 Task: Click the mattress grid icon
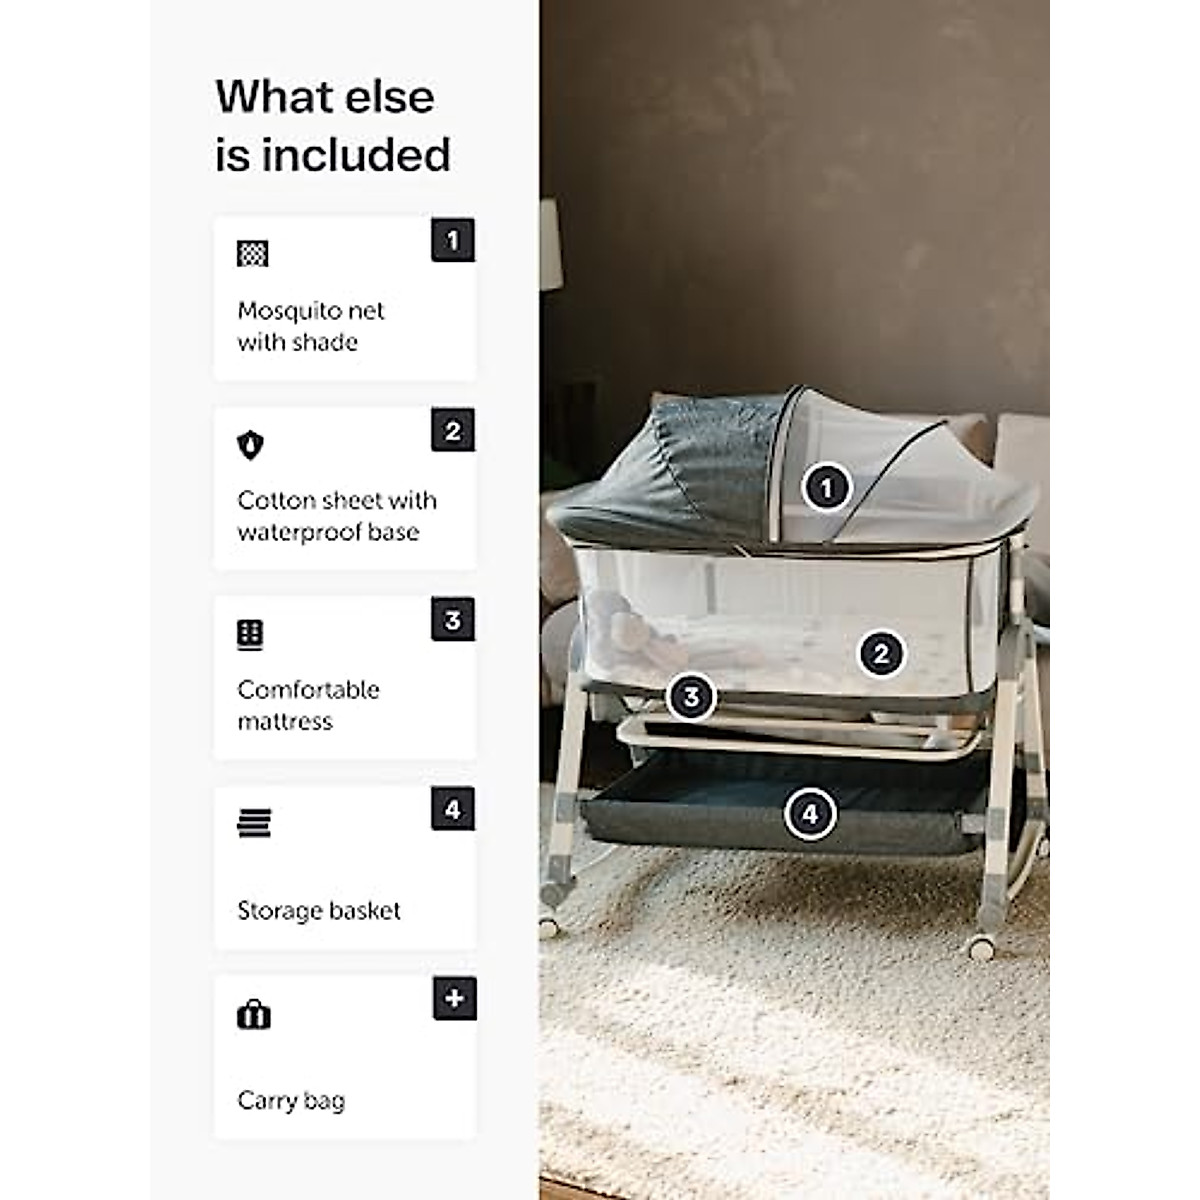coord(250,635)
